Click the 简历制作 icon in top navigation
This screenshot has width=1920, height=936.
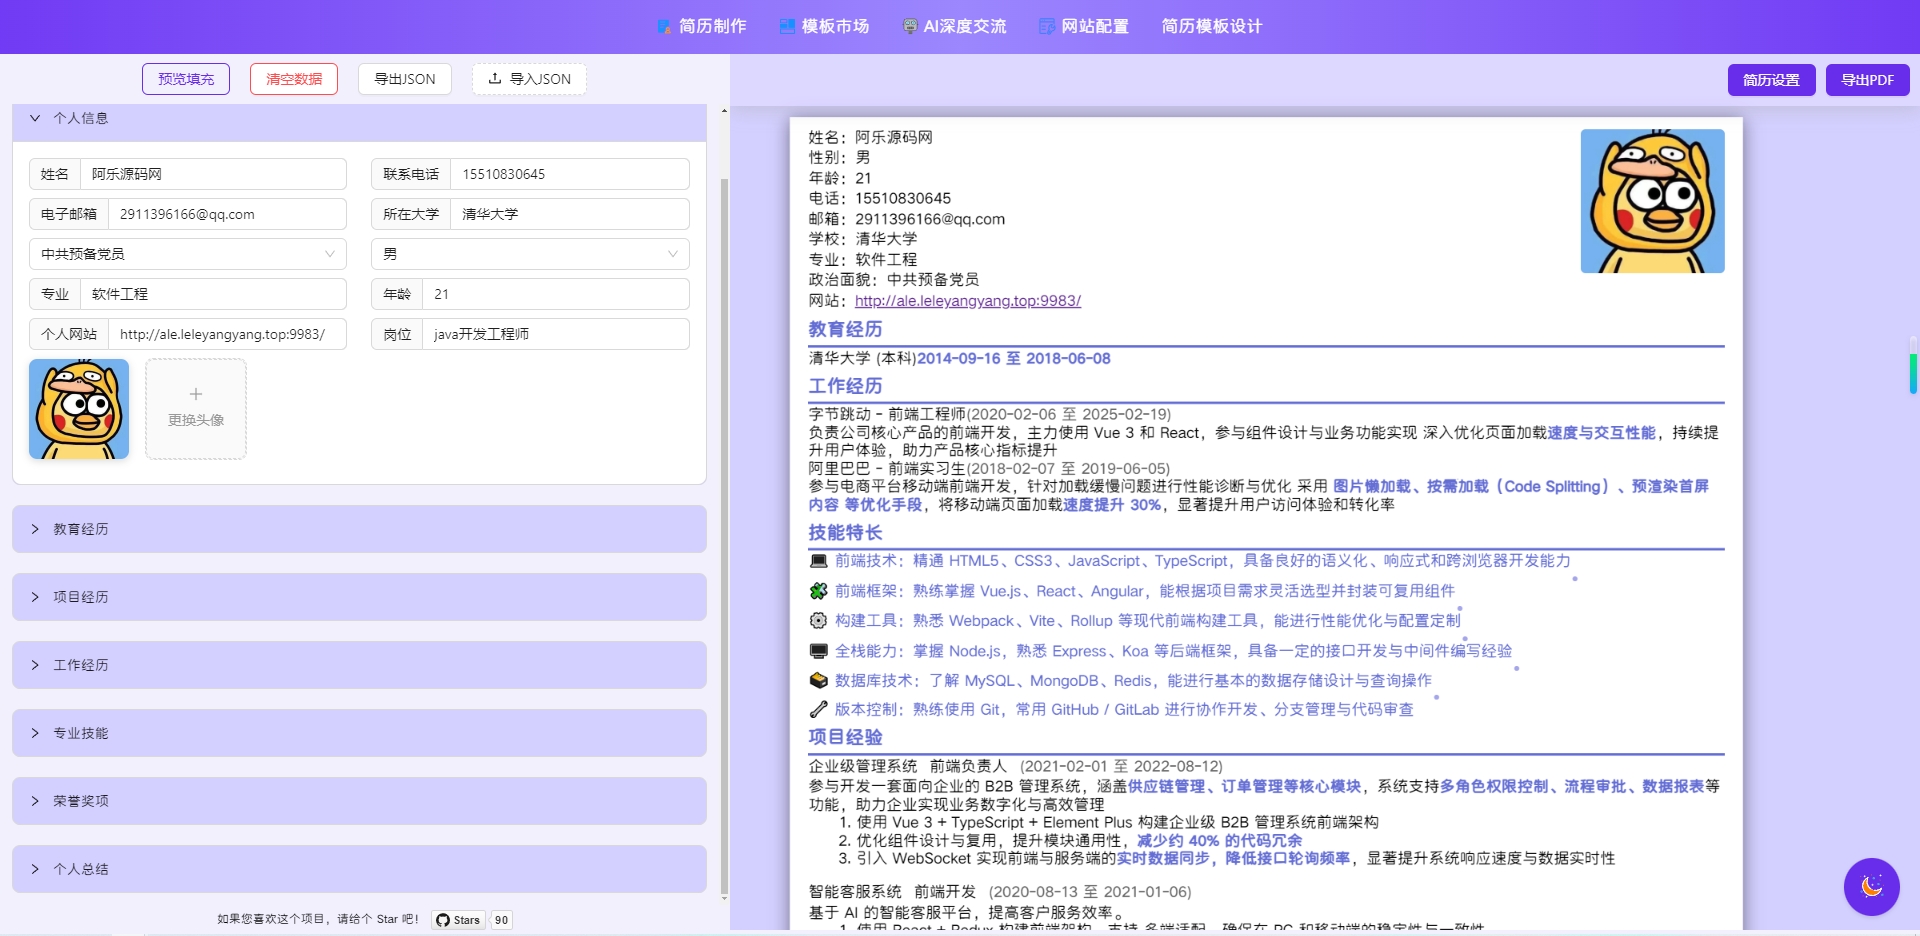664,27
